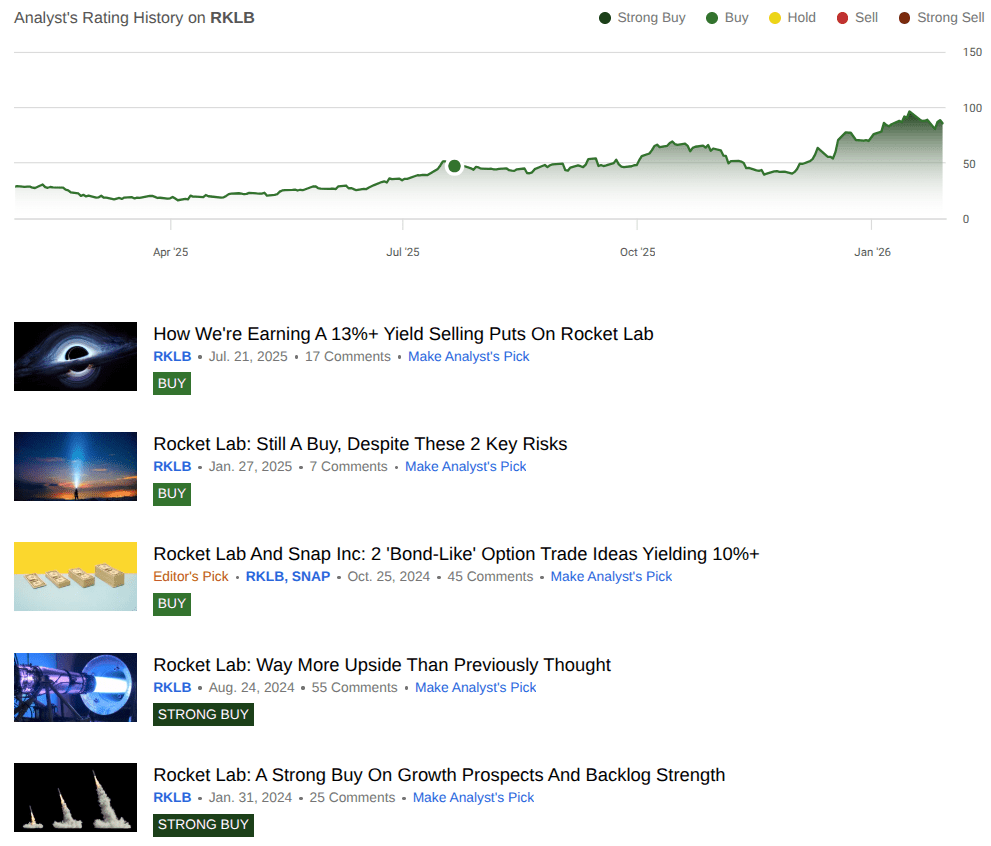Click the Sell legend red dot

[x=842, y=18]
